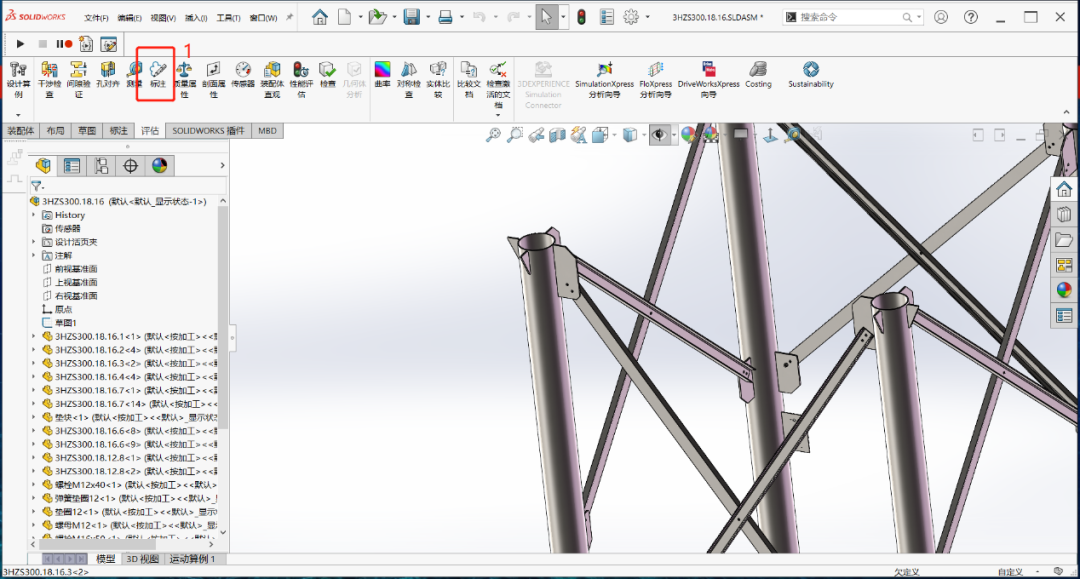Click the Zoom to Fit icon in the viewport toolbar

point(493,135)
